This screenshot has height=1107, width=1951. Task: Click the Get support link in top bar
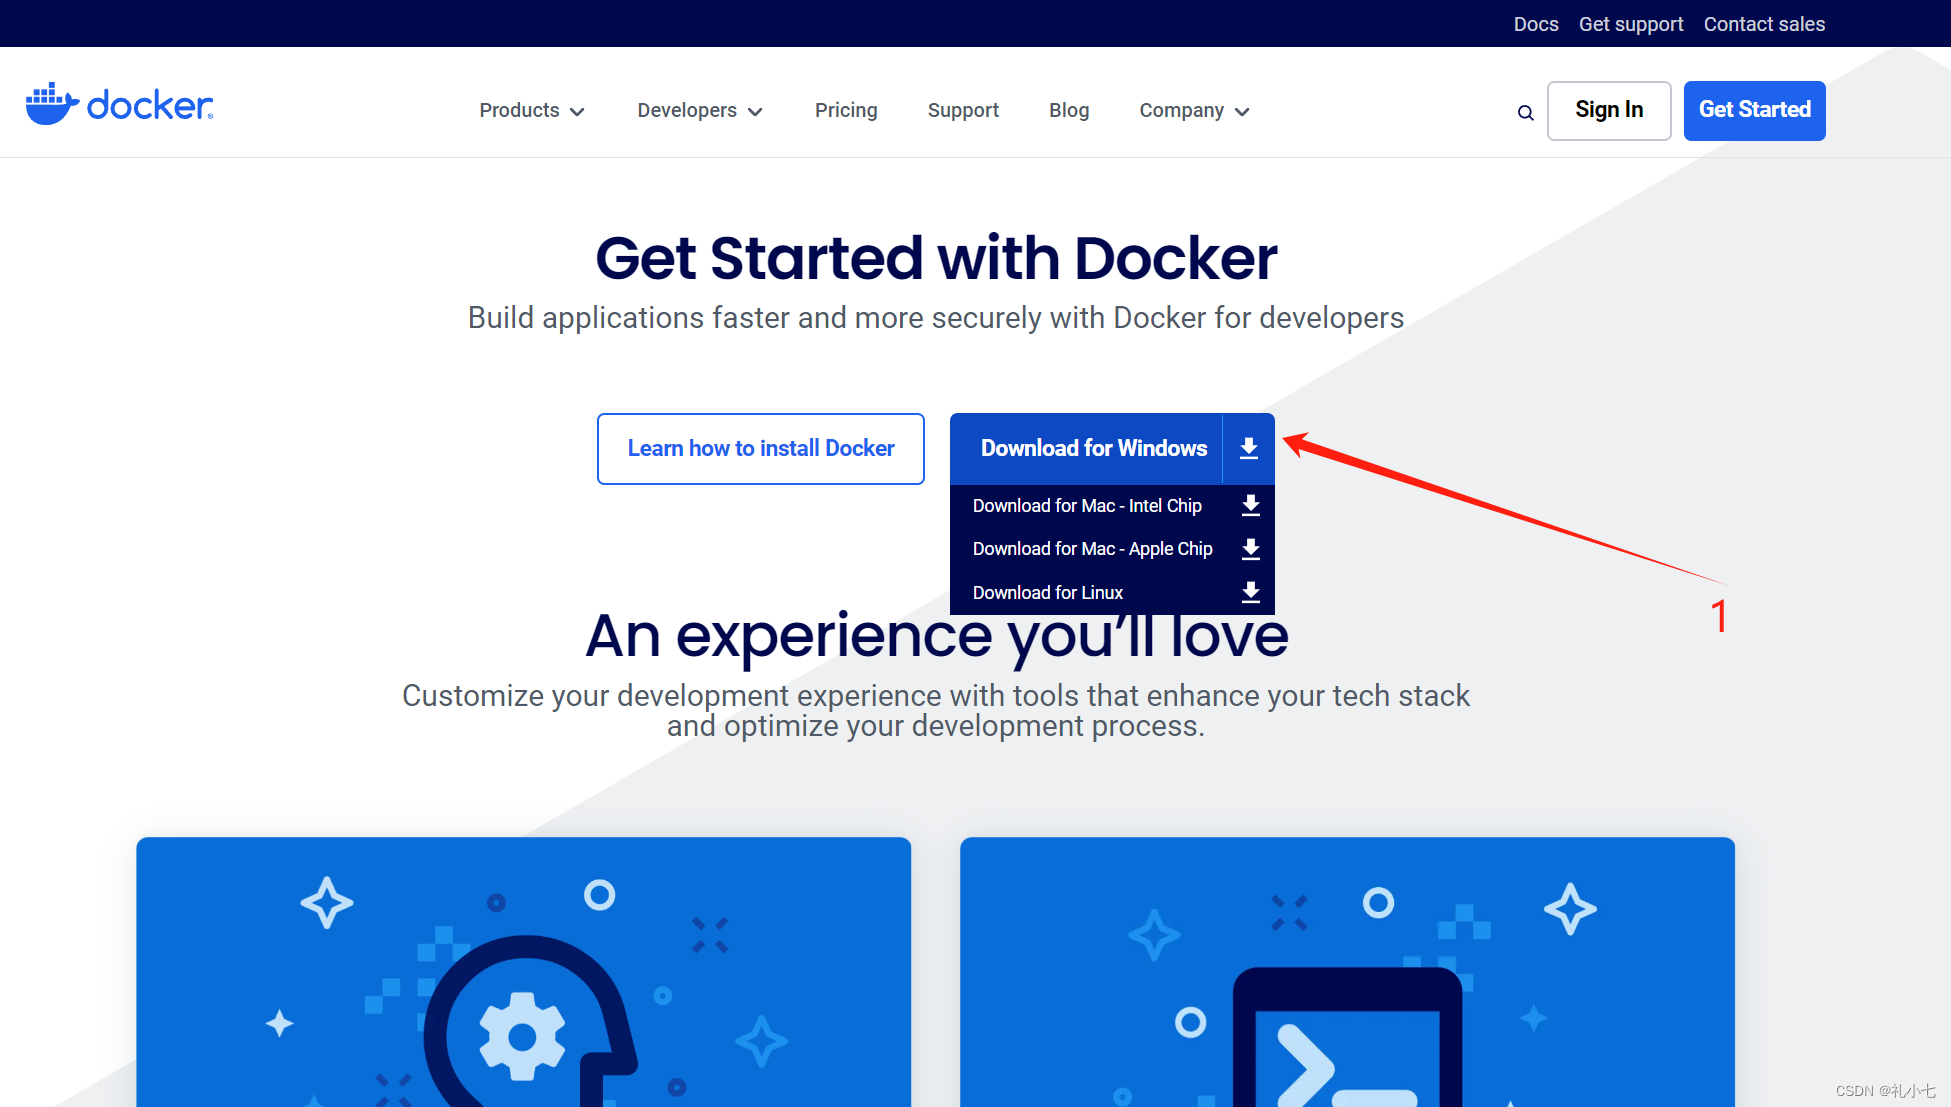point(1628,23)
